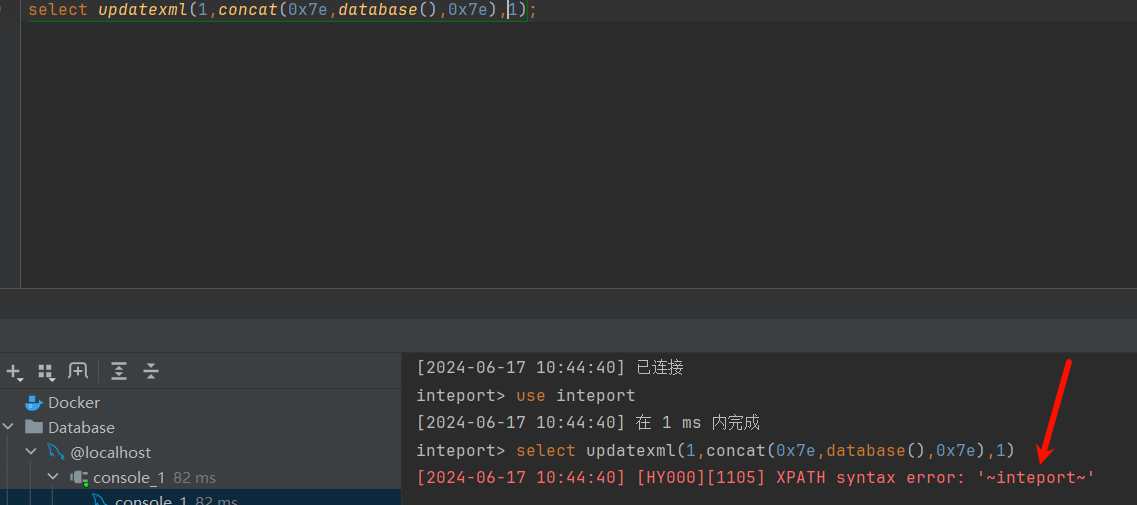
Task: Collapse the @localhost tree node
Action: pos(30,452)
